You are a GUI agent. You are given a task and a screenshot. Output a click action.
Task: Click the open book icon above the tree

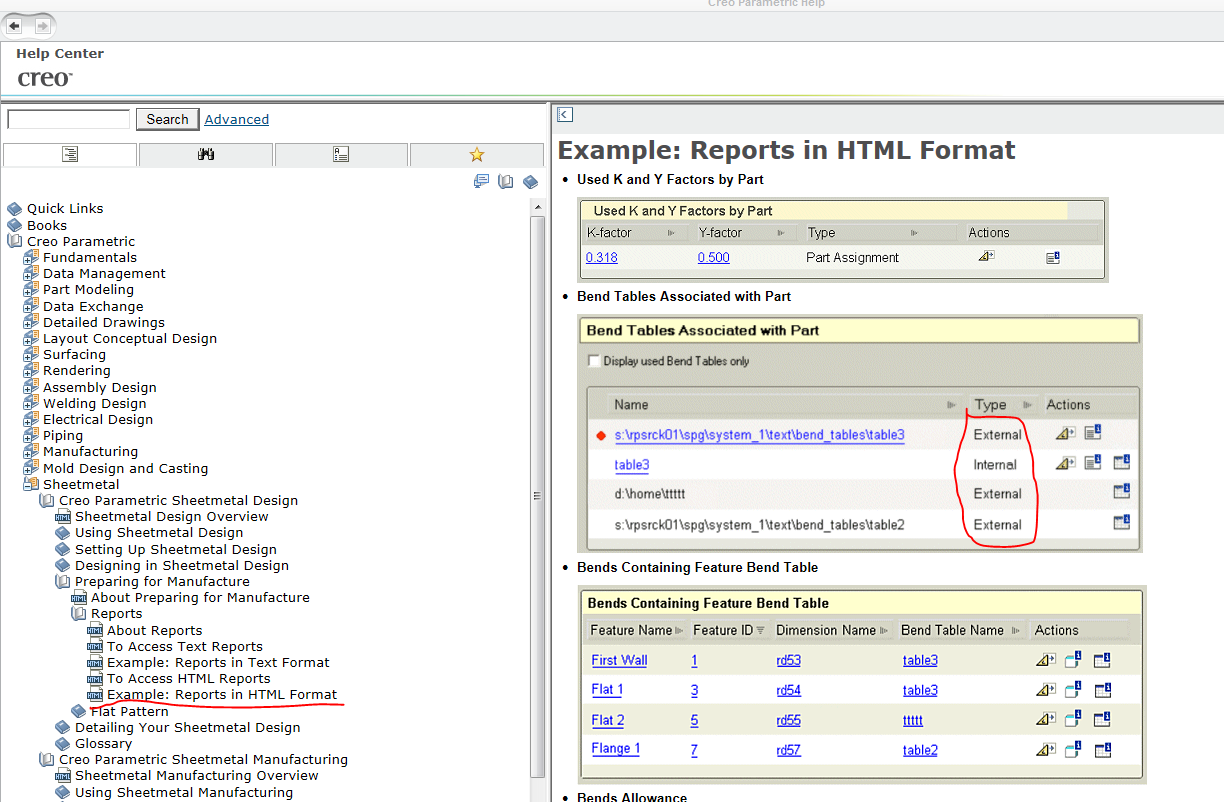point(506,181)
